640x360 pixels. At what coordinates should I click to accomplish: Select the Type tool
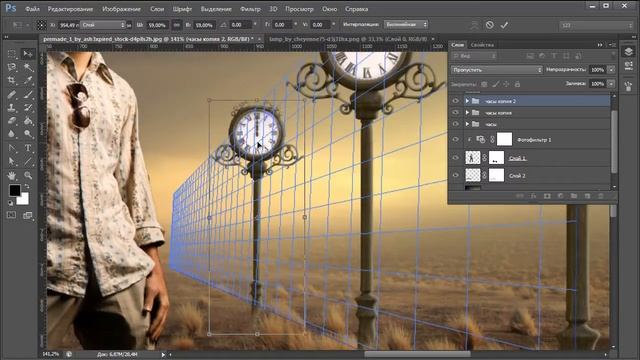28,148
